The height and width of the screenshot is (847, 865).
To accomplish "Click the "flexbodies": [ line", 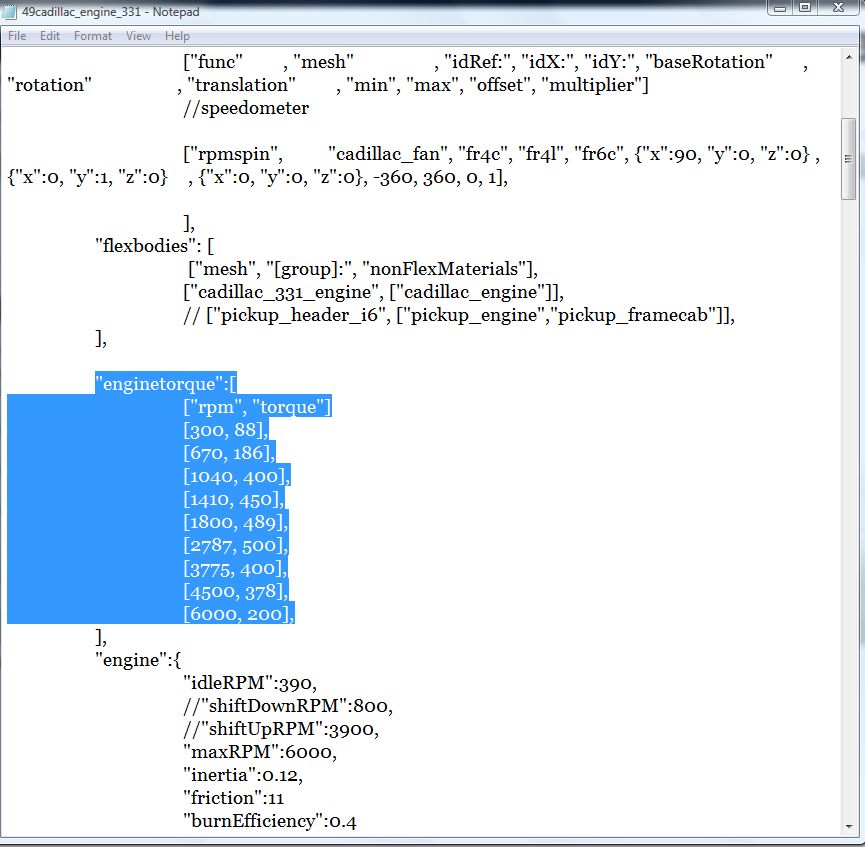I will [154, 246].
